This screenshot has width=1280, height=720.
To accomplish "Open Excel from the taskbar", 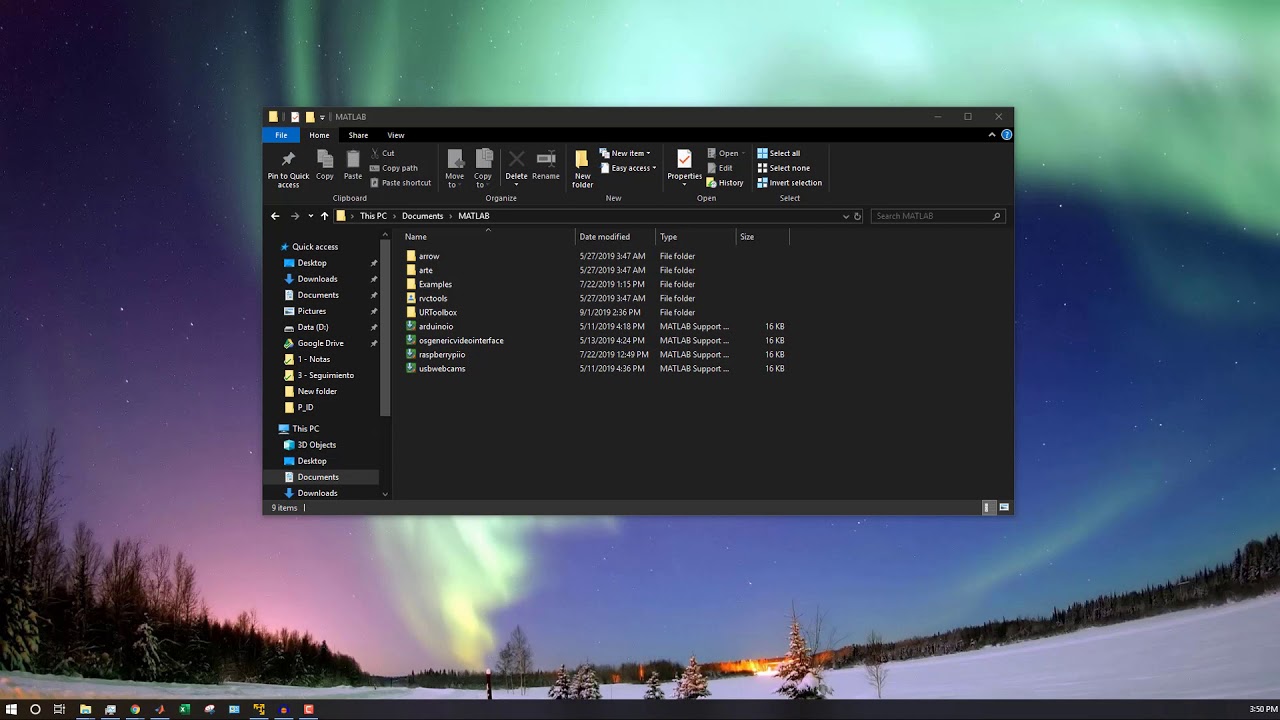I will point(185,709).
